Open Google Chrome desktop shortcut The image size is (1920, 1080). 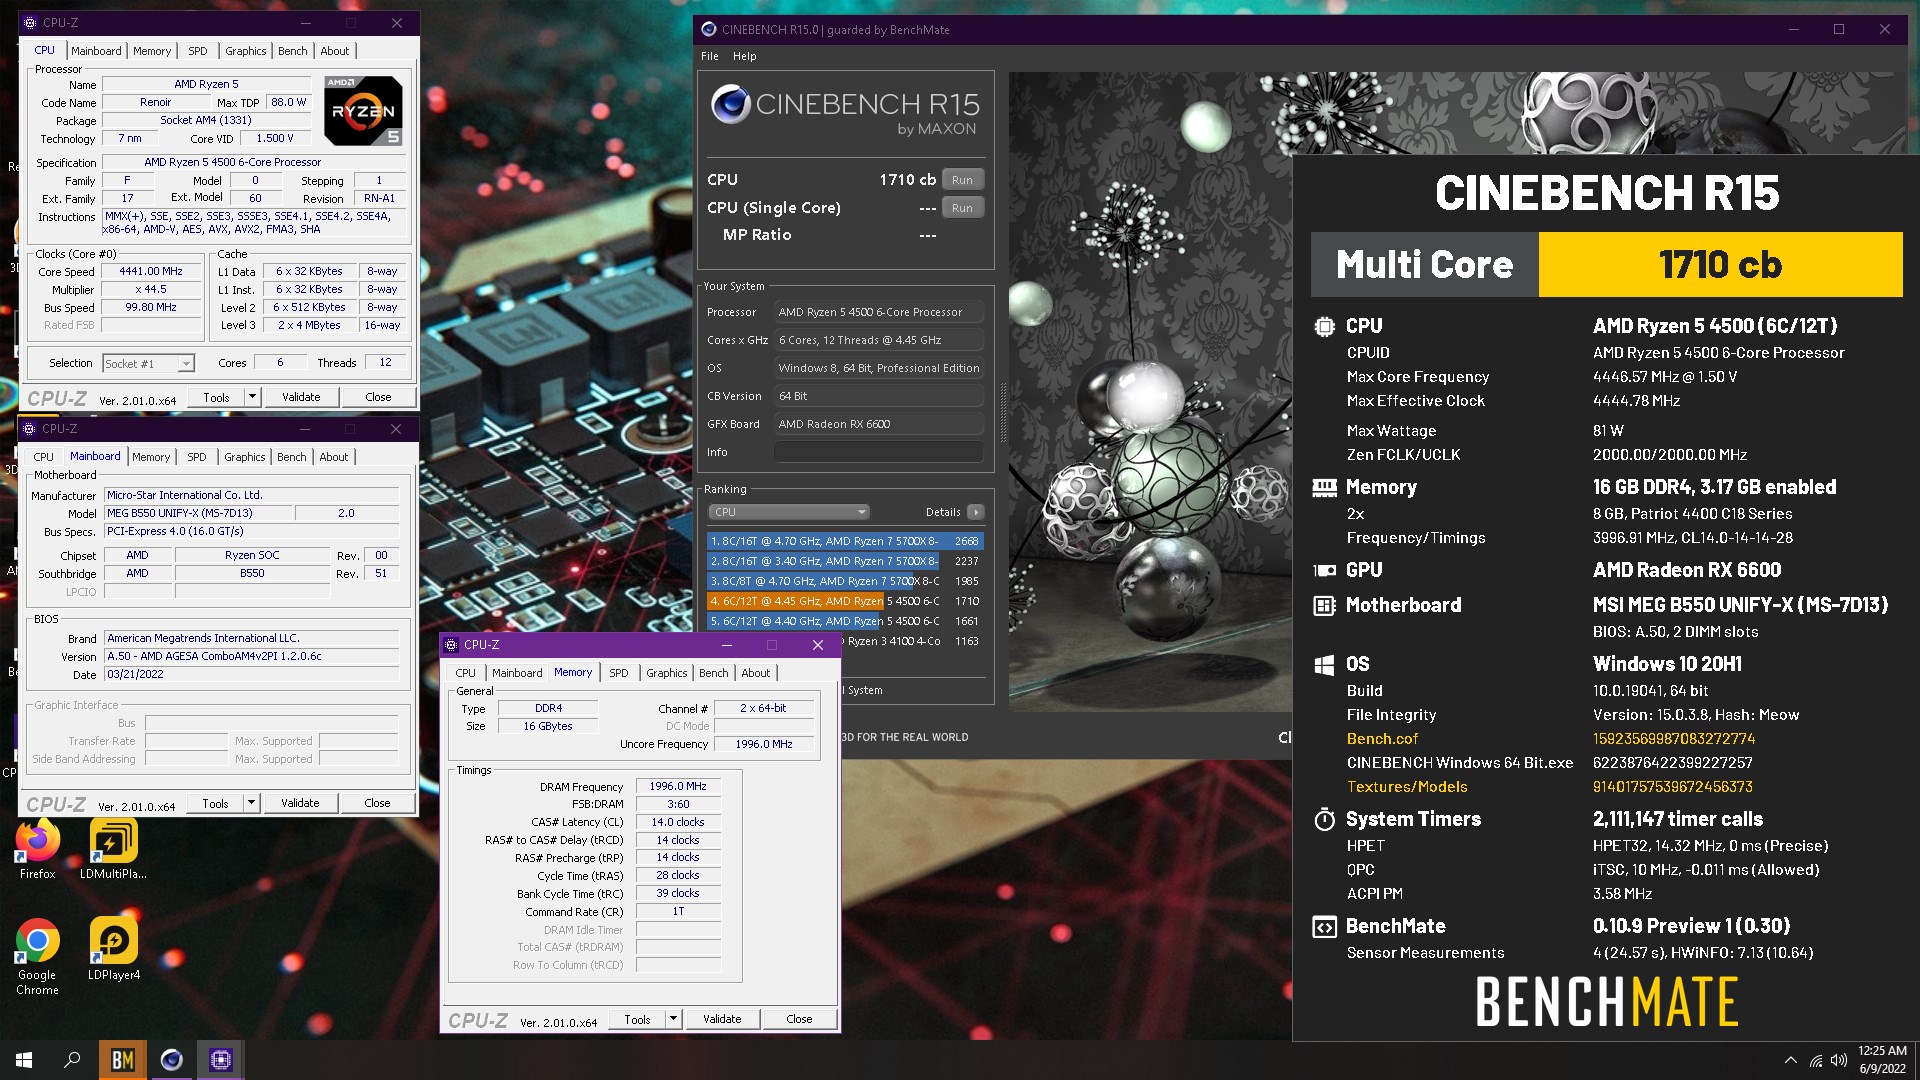click(x=38, y=956)
